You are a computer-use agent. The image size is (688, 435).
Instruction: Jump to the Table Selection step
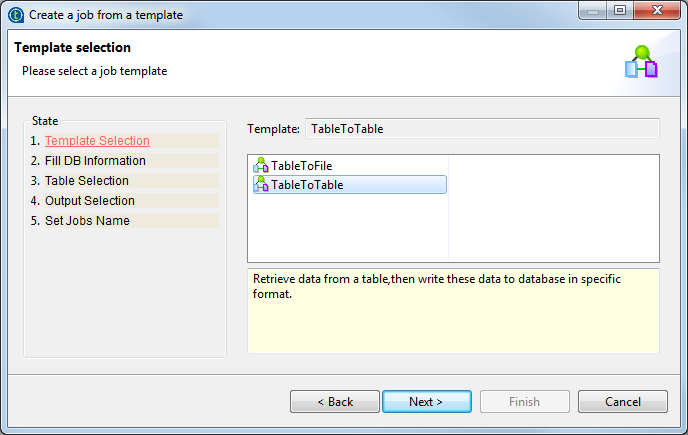(x=87, y=181)
